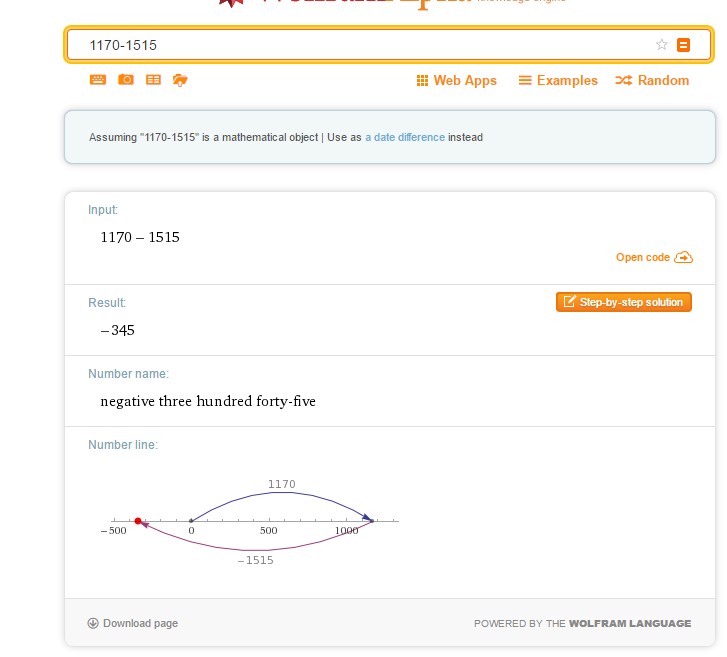The height and width of the screenshot is (657, 727).
Task: Click the Step-by-step solution button
Action: coord(623,302)
